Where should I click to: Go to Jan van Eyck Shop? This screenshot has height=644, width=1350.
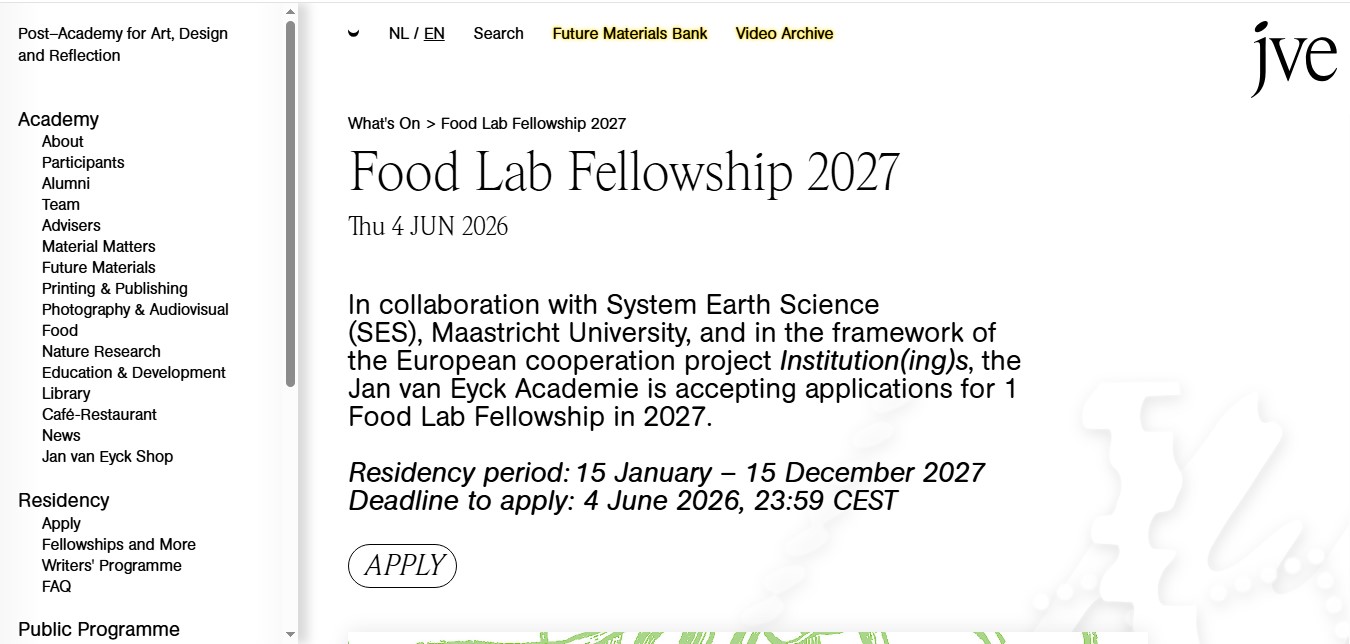pyautogui.click(x=107, y=457)
